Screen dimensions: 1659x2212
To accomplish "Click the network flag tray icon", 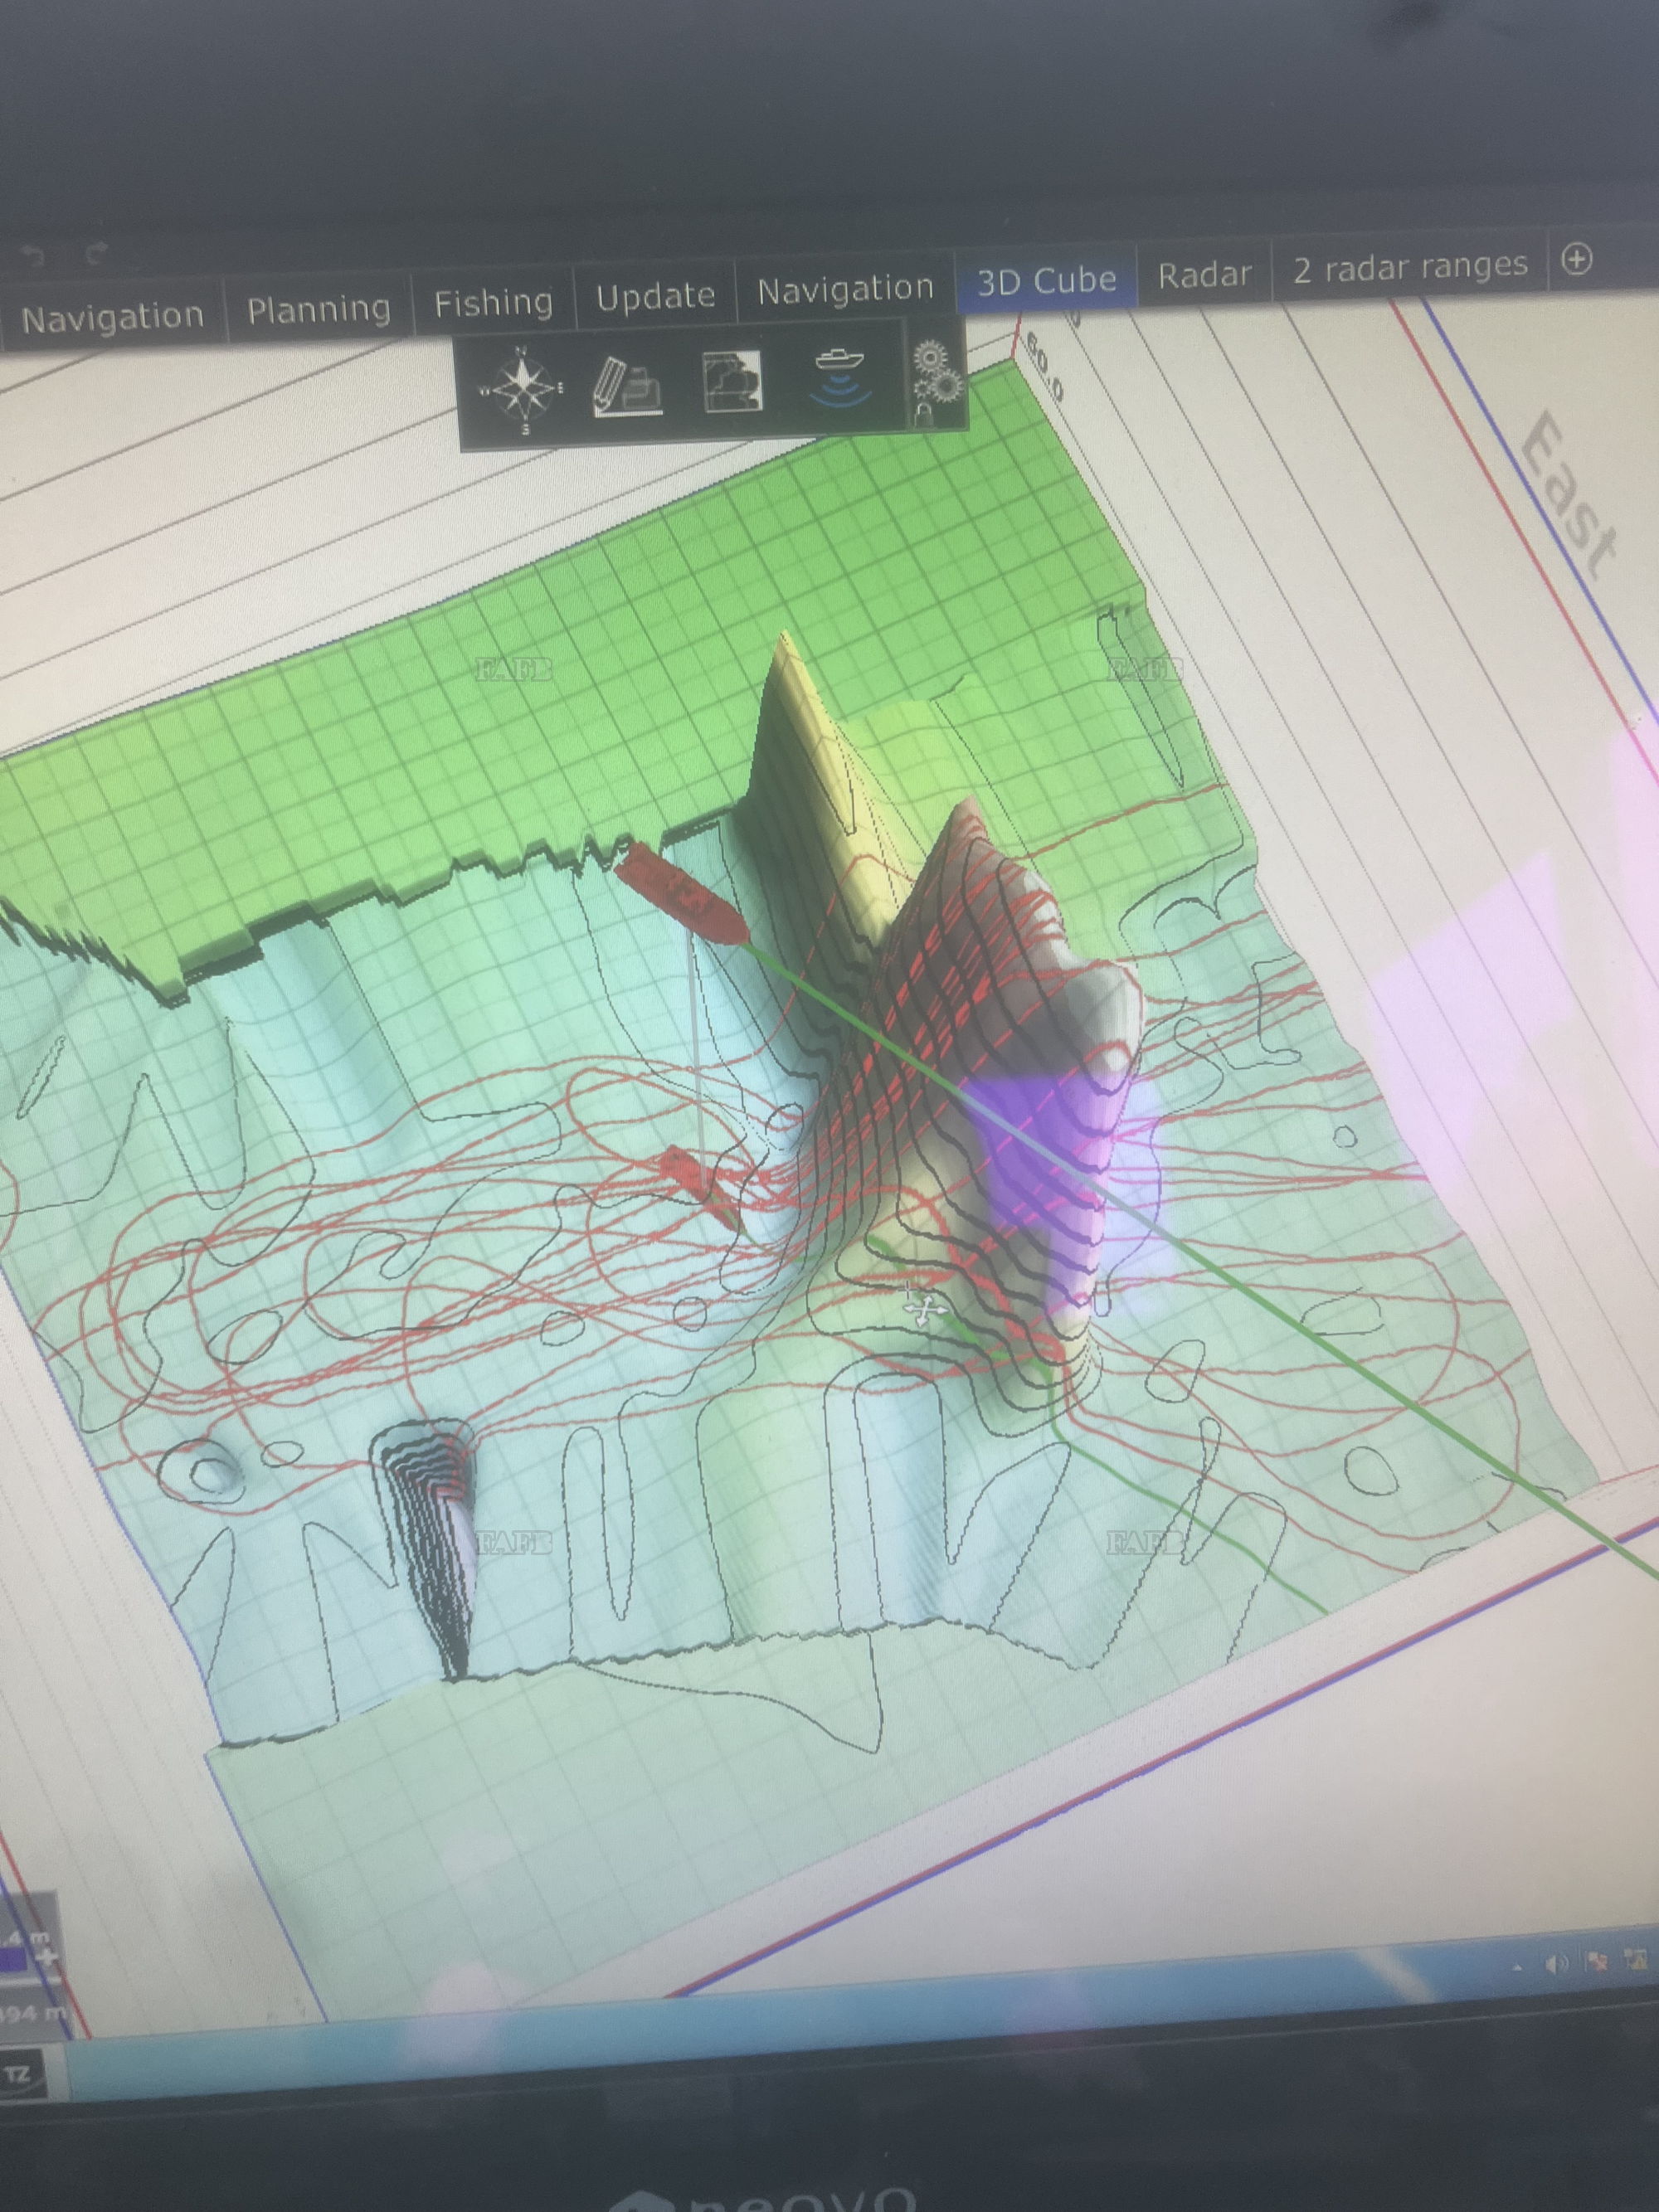I will pyautogui.click(x=1596, y=1961).
